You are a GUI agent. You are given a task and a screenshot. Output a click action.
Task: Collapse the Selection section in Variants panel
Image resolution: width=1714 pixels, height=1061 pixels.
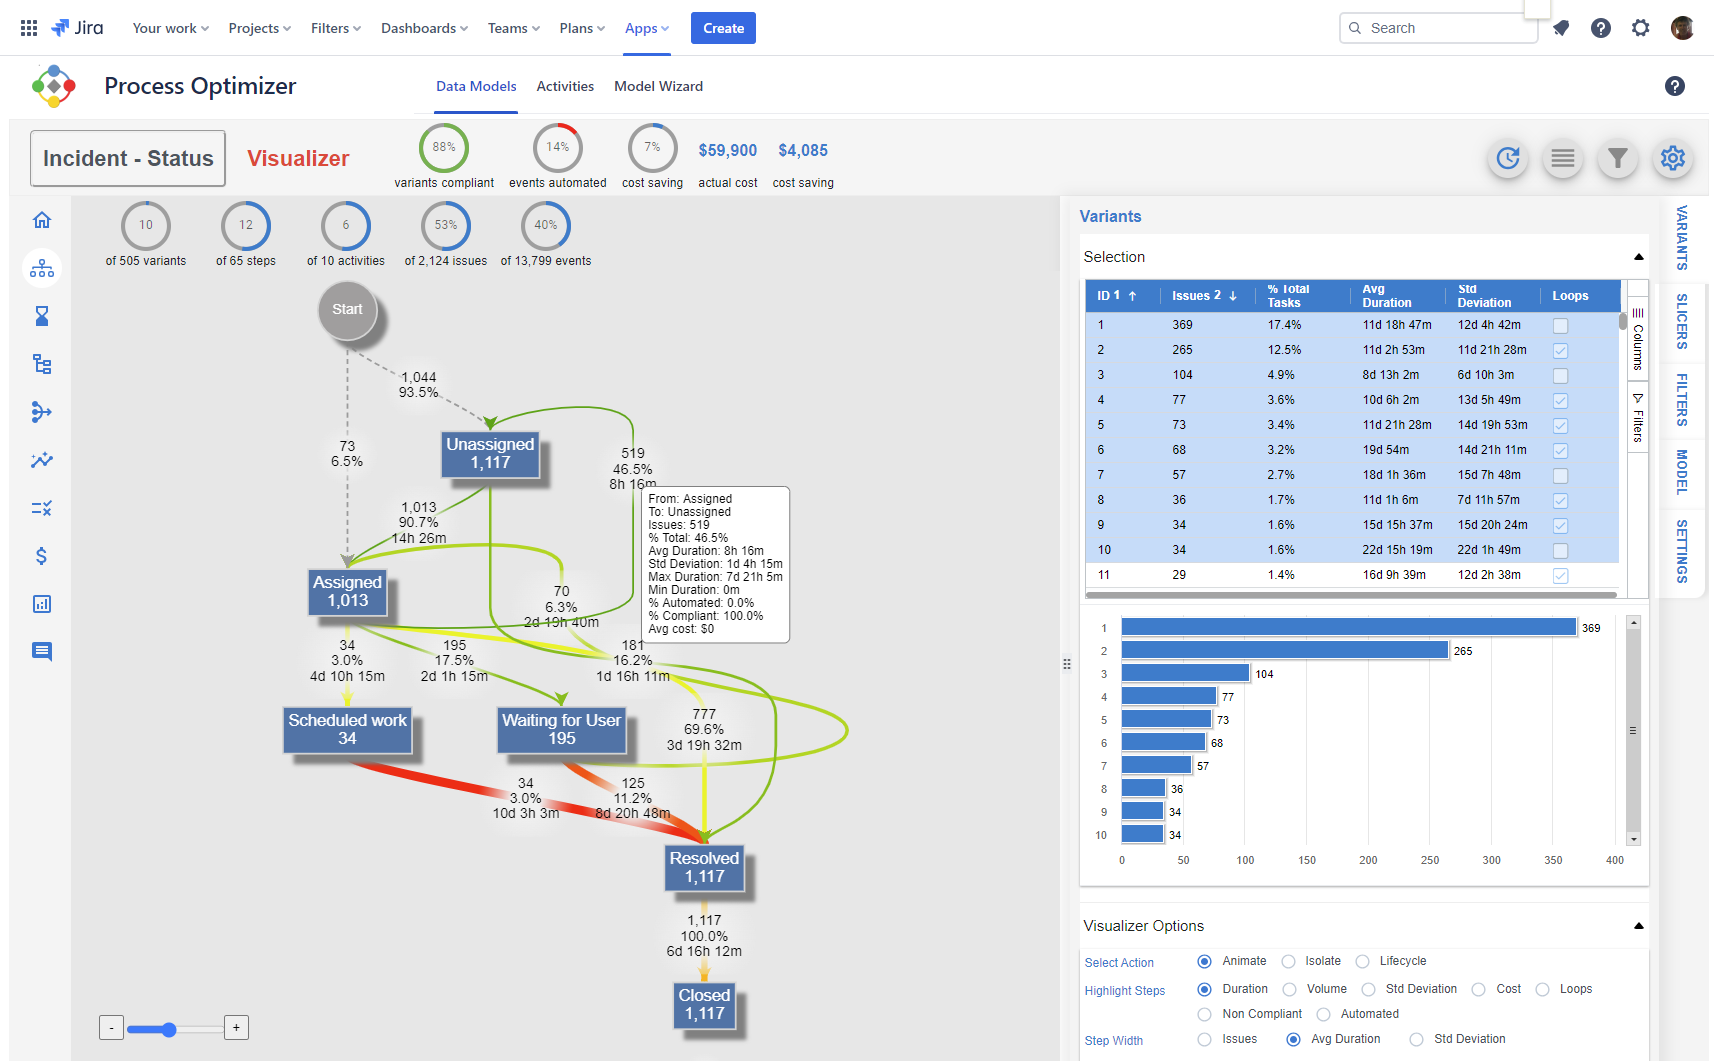point(1638,256)
